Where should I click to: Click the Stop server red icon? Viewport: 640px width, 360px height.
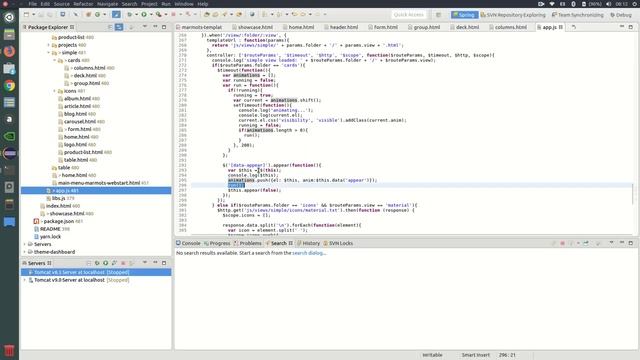123,263
